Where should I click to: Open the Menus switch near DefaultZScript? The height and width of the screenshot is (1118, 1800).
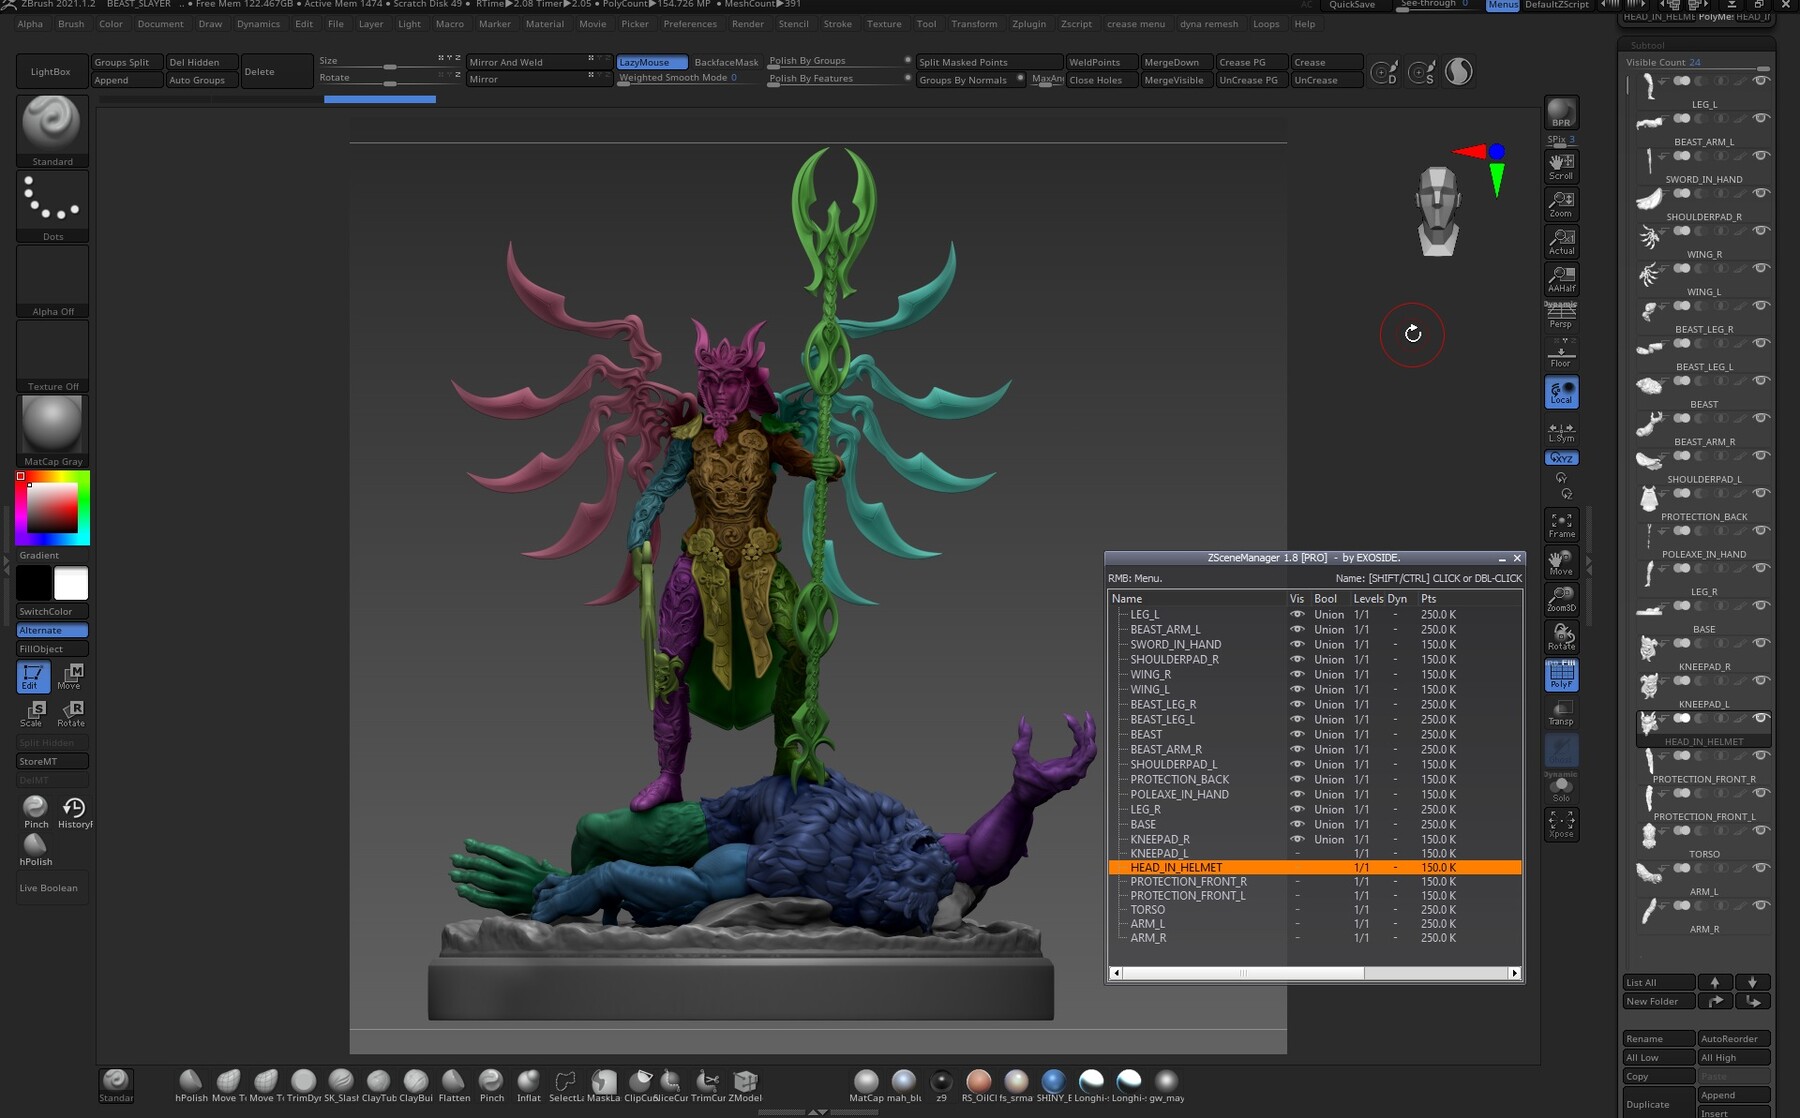1502,5
